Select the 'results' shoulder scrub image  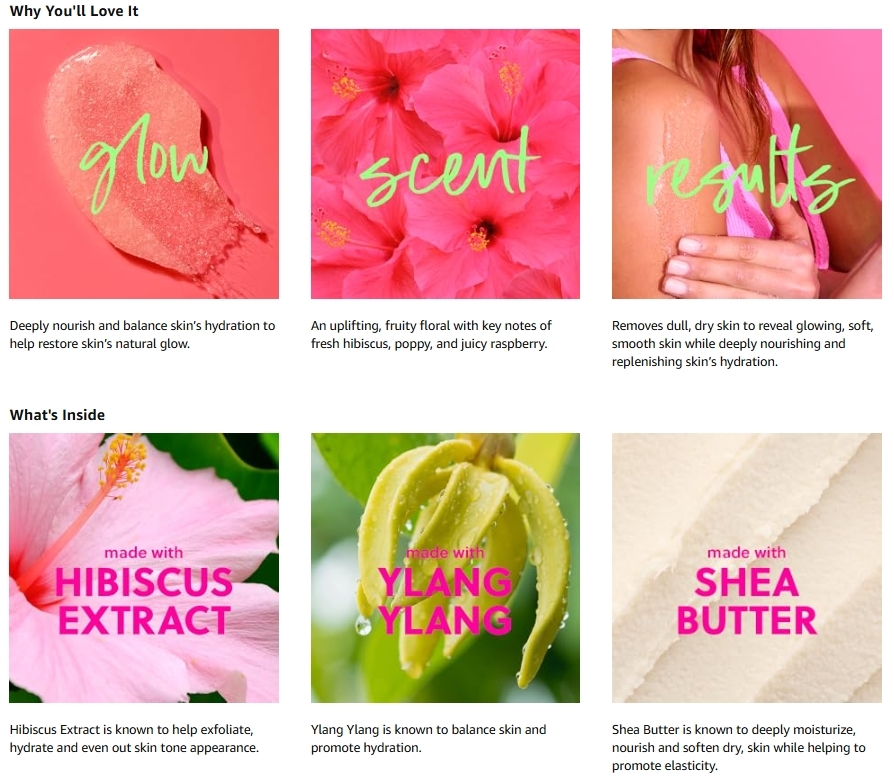tap(747, 164)
